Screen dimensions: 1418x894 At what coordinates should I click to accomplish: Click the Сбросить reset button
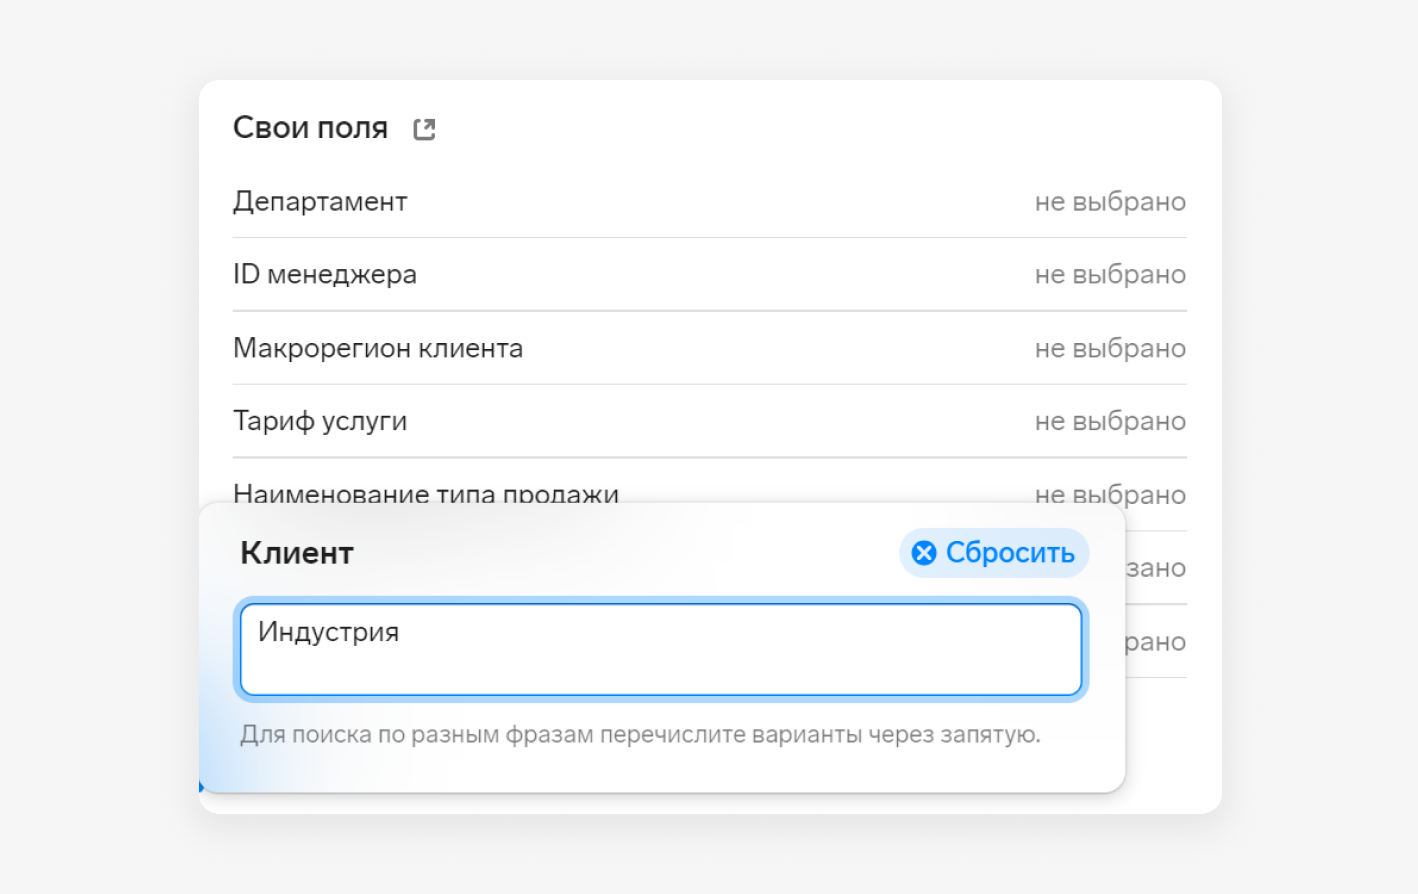pos(994,553)
